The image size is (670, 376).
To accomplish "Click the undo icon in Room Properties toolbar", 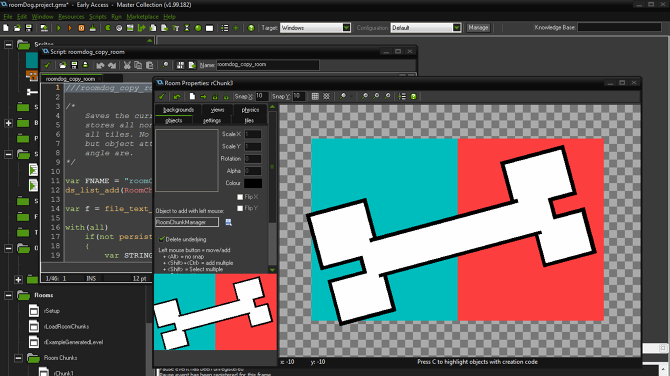I will coord(177,97).
